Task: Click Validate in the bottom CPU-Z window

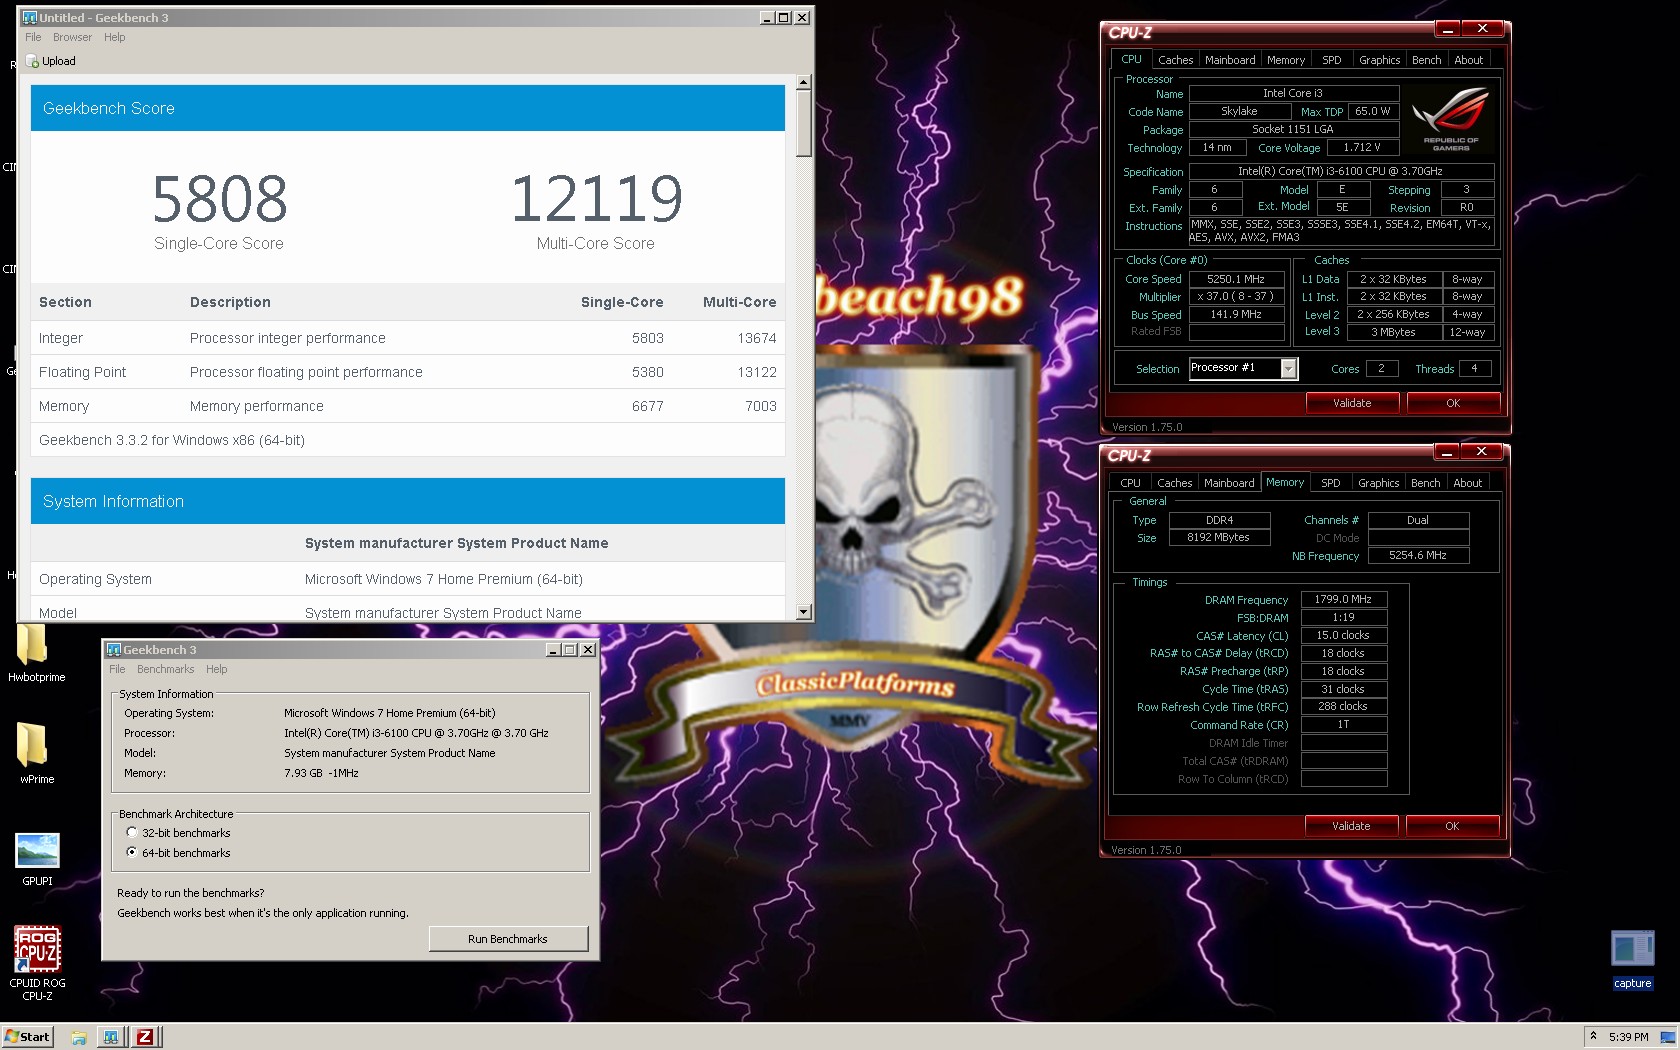Action: [1351, 826]
